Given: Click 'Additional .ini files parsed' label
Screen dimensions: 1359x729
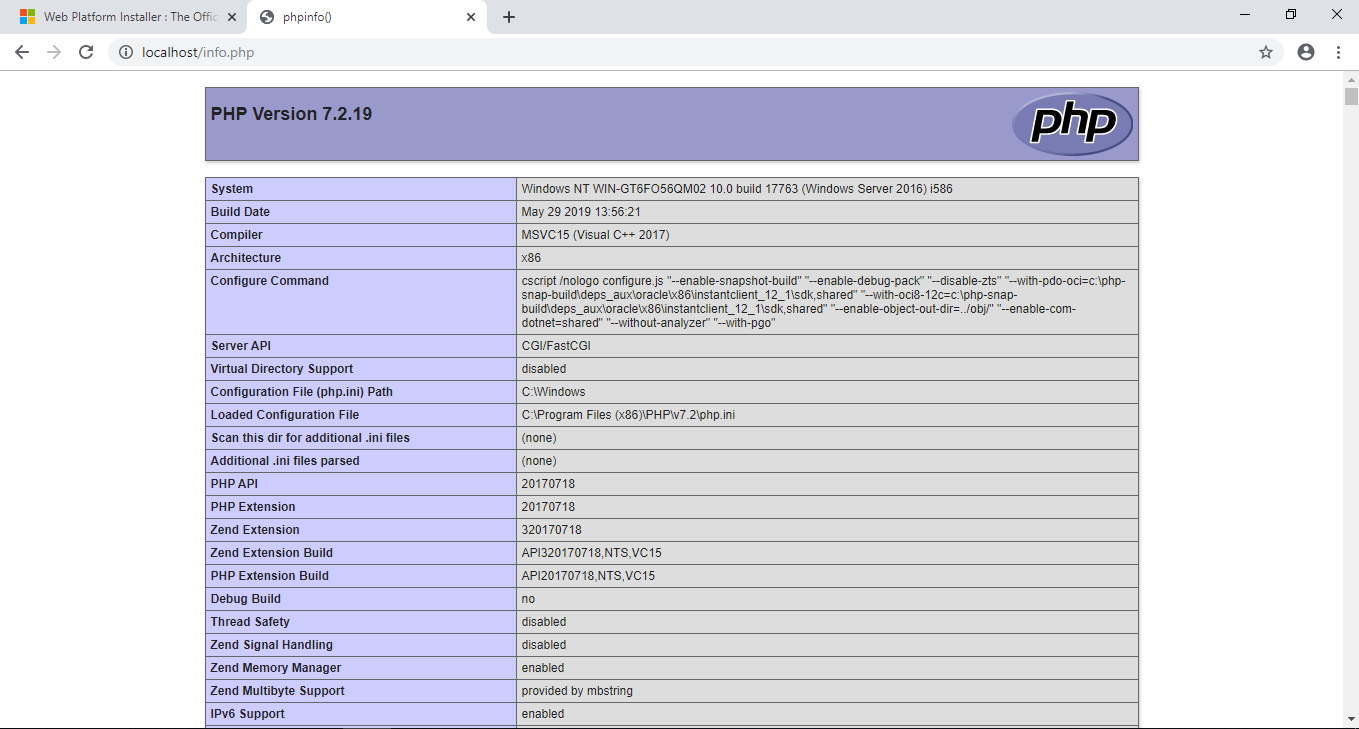Looking at the screenshot, I should click(x=285, y=461).
